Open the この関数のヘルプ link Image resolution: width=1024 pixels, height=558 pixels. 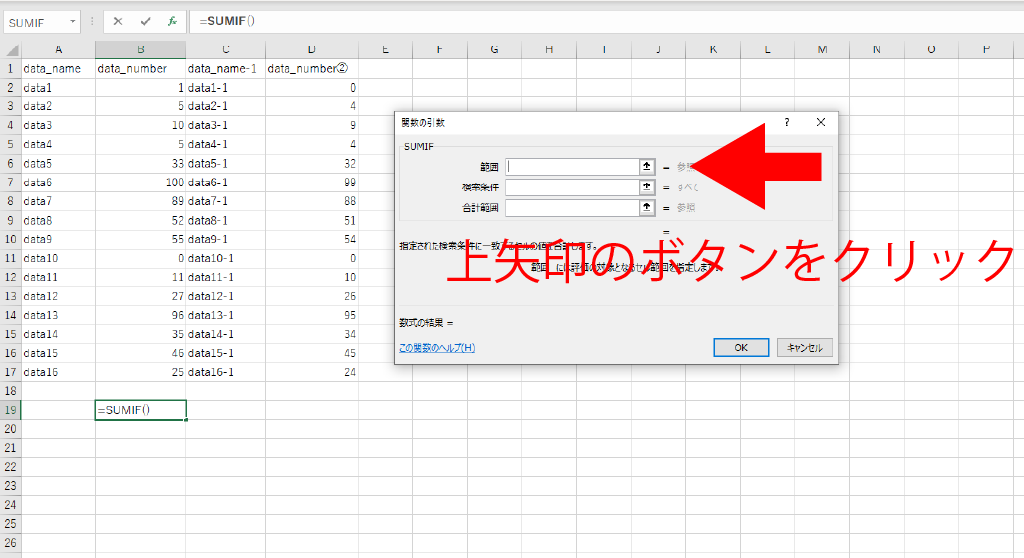tap(437, 348)
